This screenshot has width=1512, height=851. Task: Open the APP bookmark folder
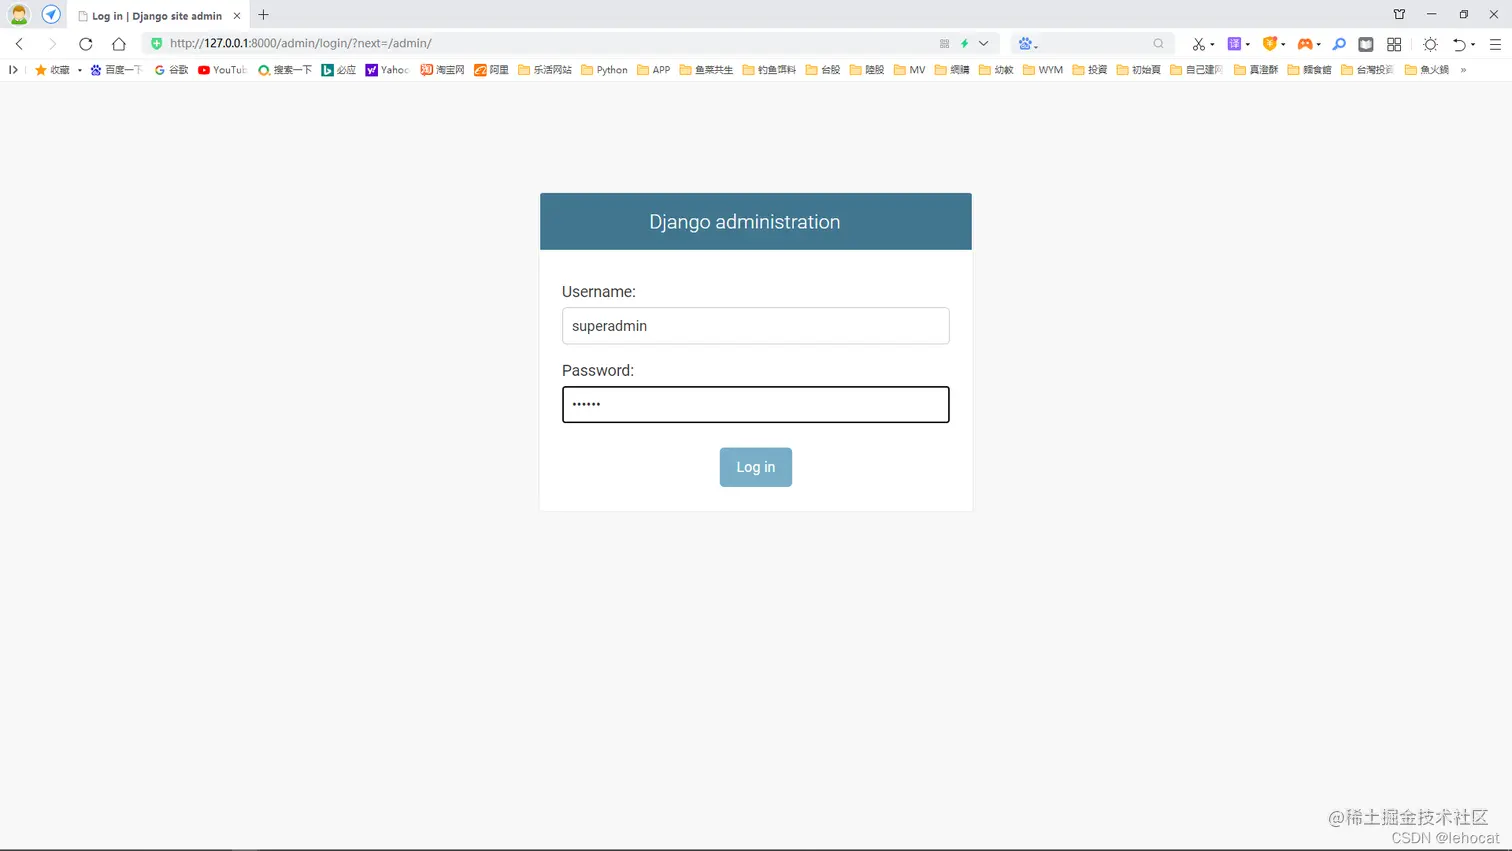[x=654, y=70]
